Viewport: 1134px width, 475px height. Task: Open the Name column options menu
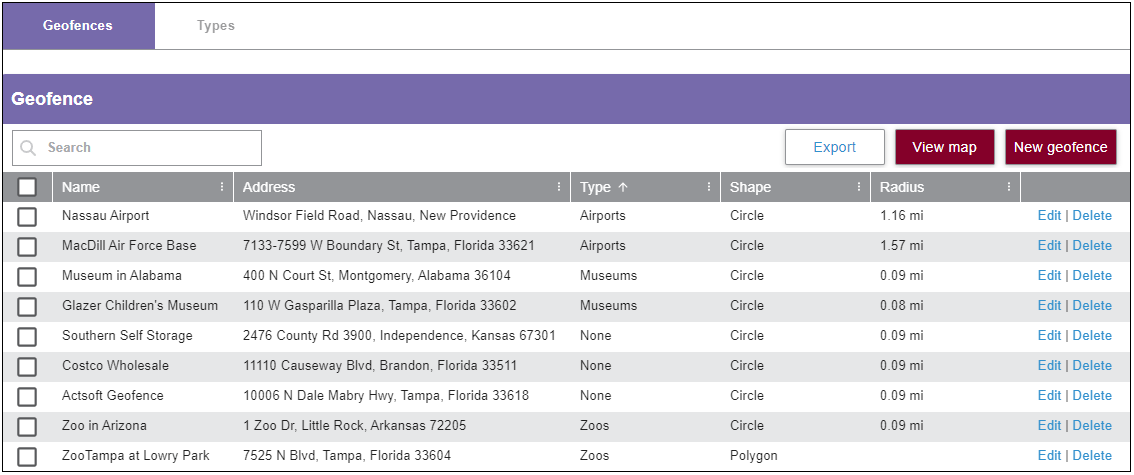click(222, 187)
